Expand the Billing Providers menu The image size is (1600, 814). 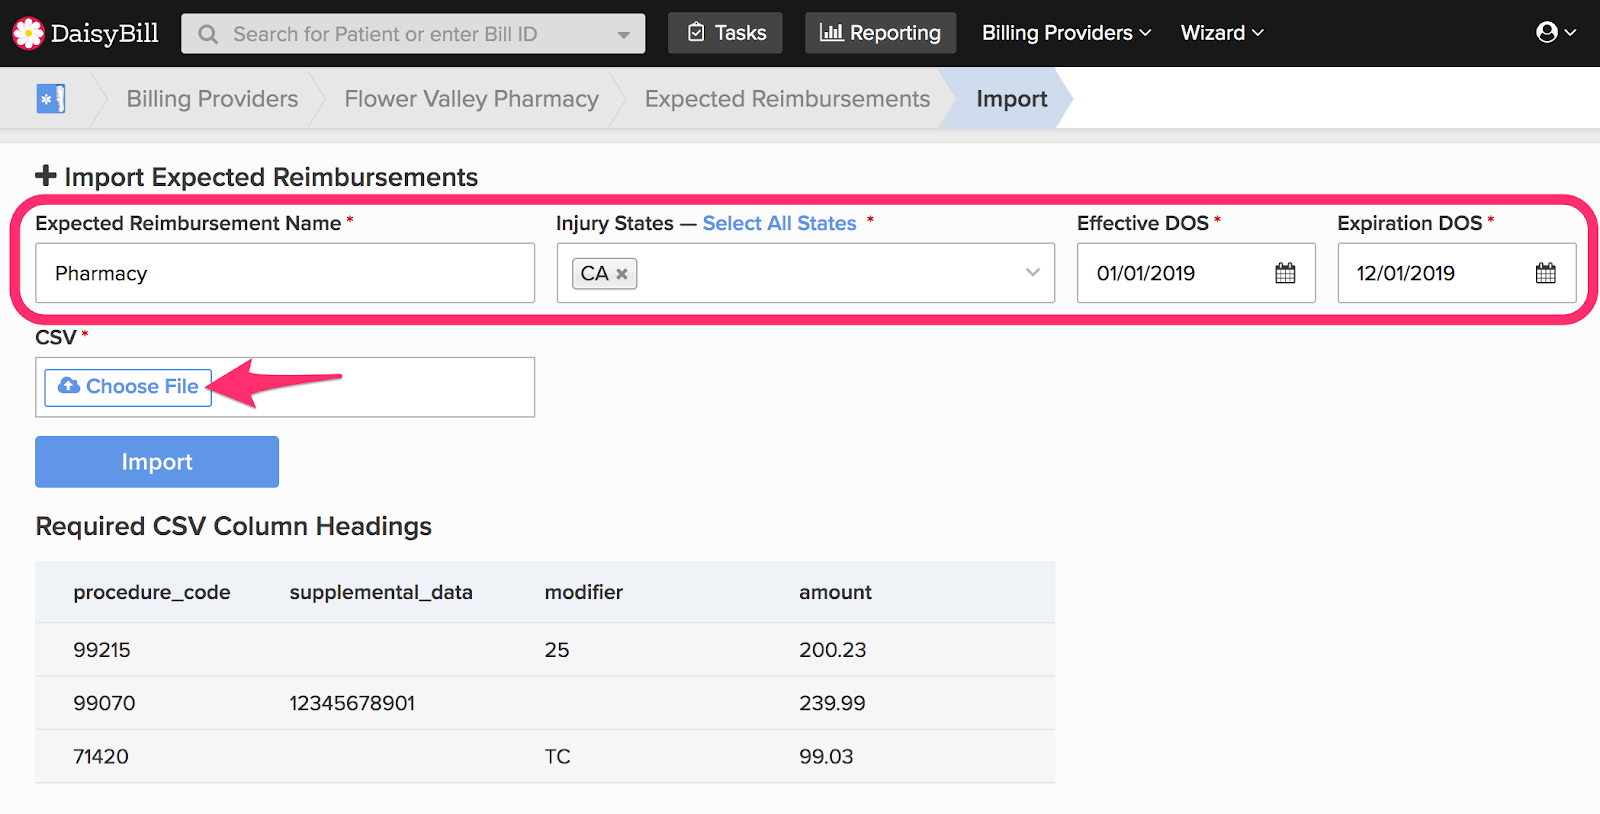click(x=1066, y=33)
